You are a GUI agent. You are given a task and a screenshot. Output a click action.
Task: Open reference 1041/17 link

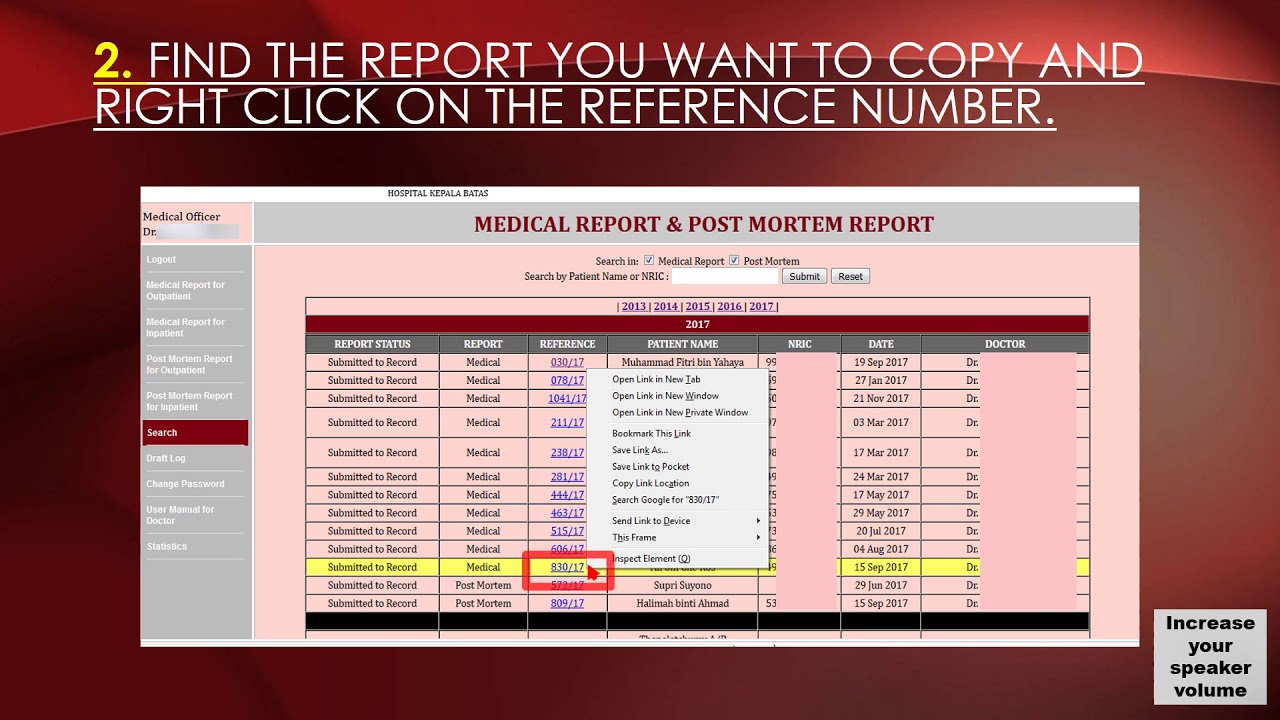[x=567, y=399]
